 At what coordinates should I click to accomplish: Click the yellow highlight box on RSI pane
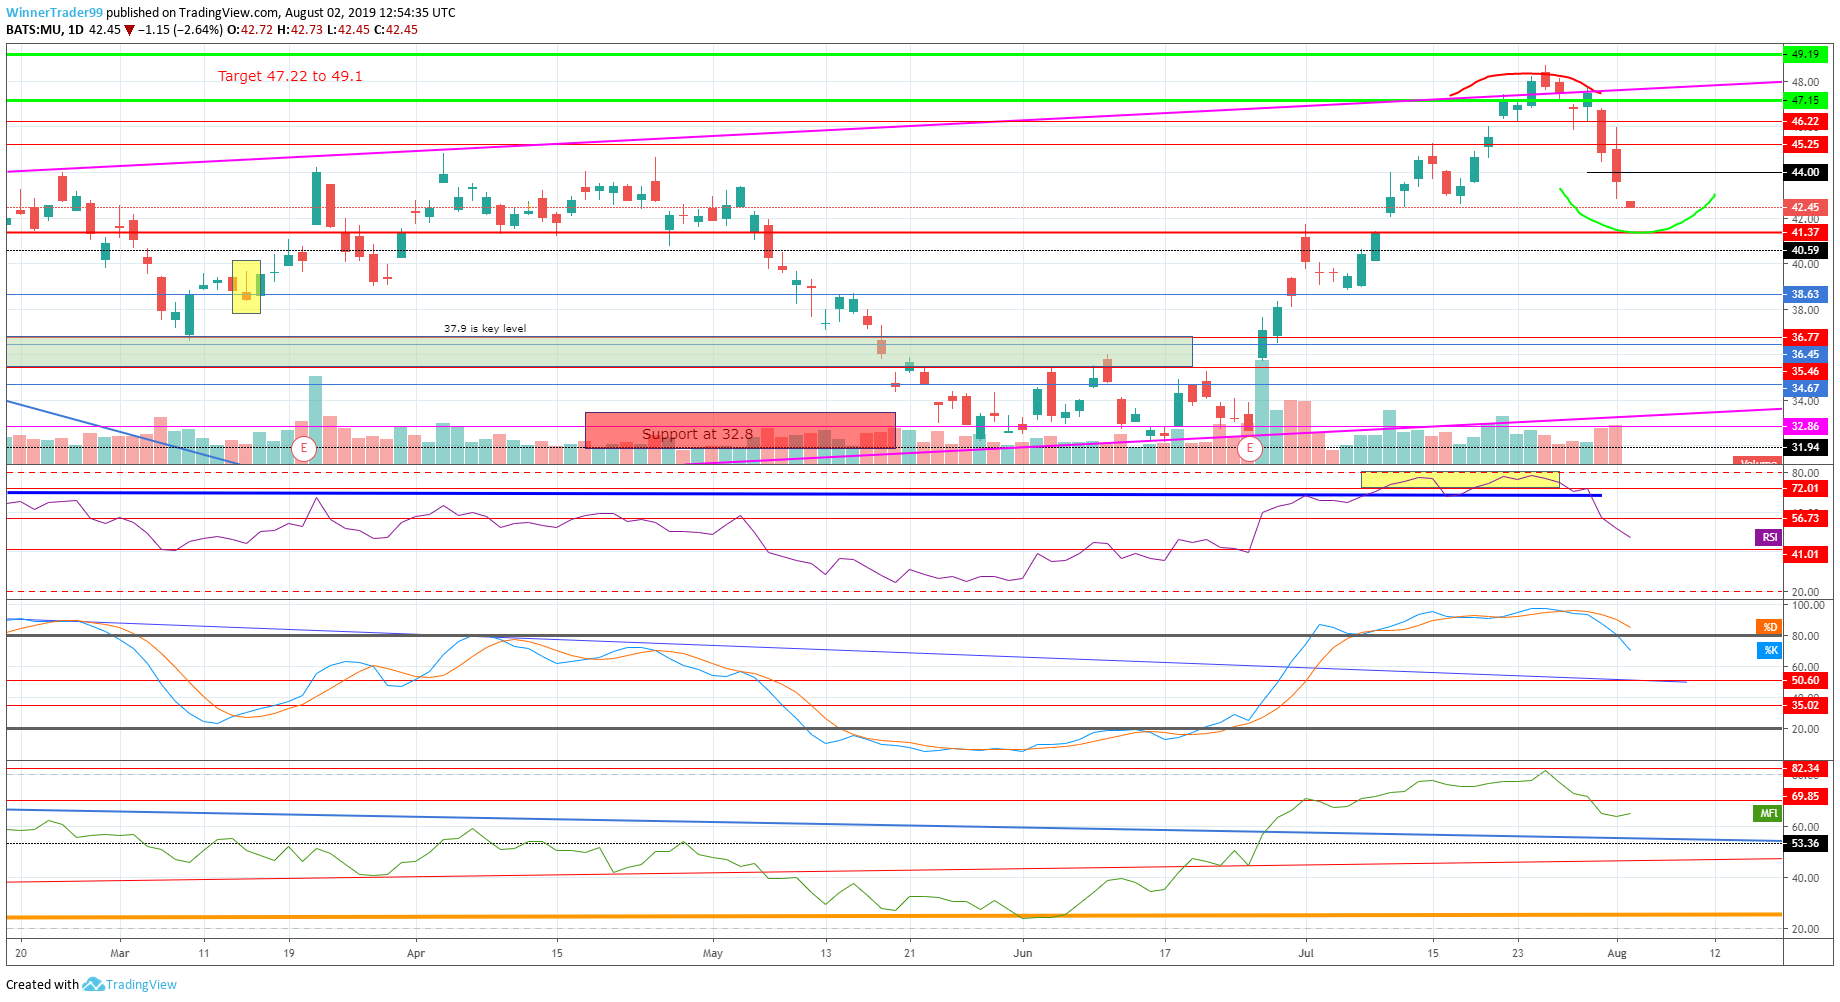pos(1460,480)
